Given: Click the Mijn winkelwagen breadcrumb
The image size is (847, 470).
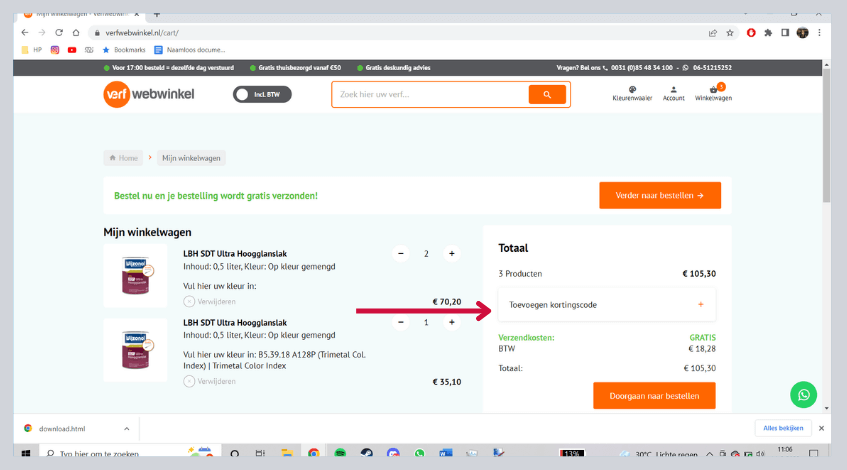Looking at the screenshot, I should (191, 158).
